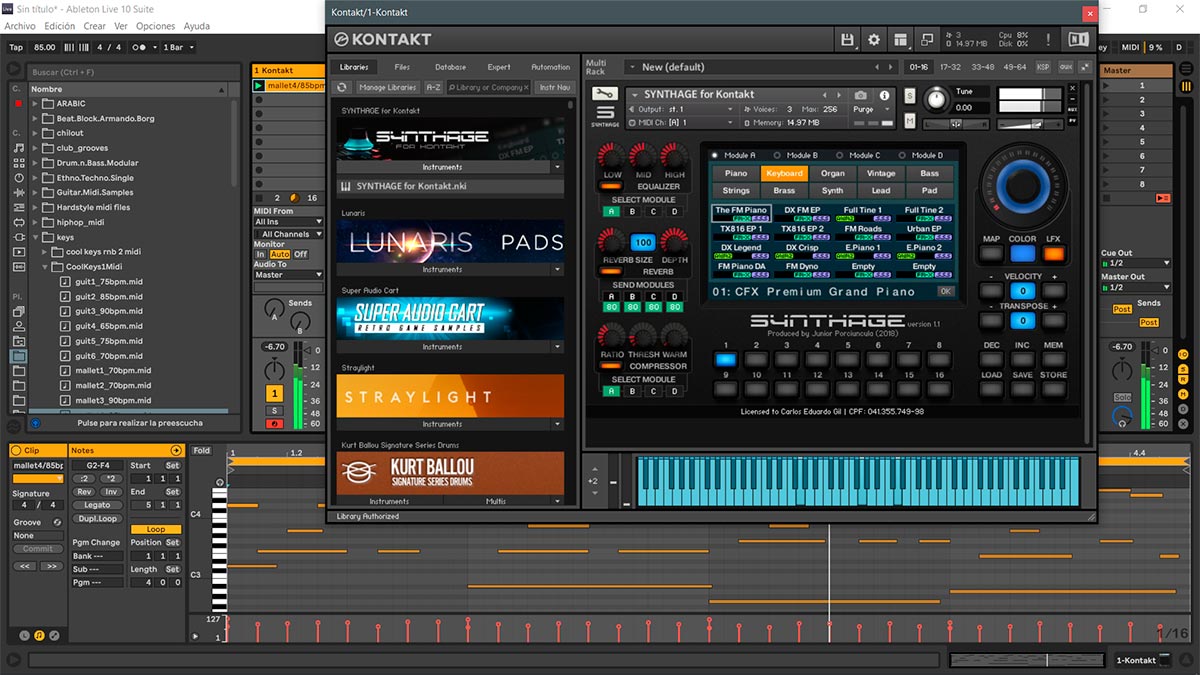1200x675 pixels.
Task: Click the KSP multi script button
Action: [1043, 67]
